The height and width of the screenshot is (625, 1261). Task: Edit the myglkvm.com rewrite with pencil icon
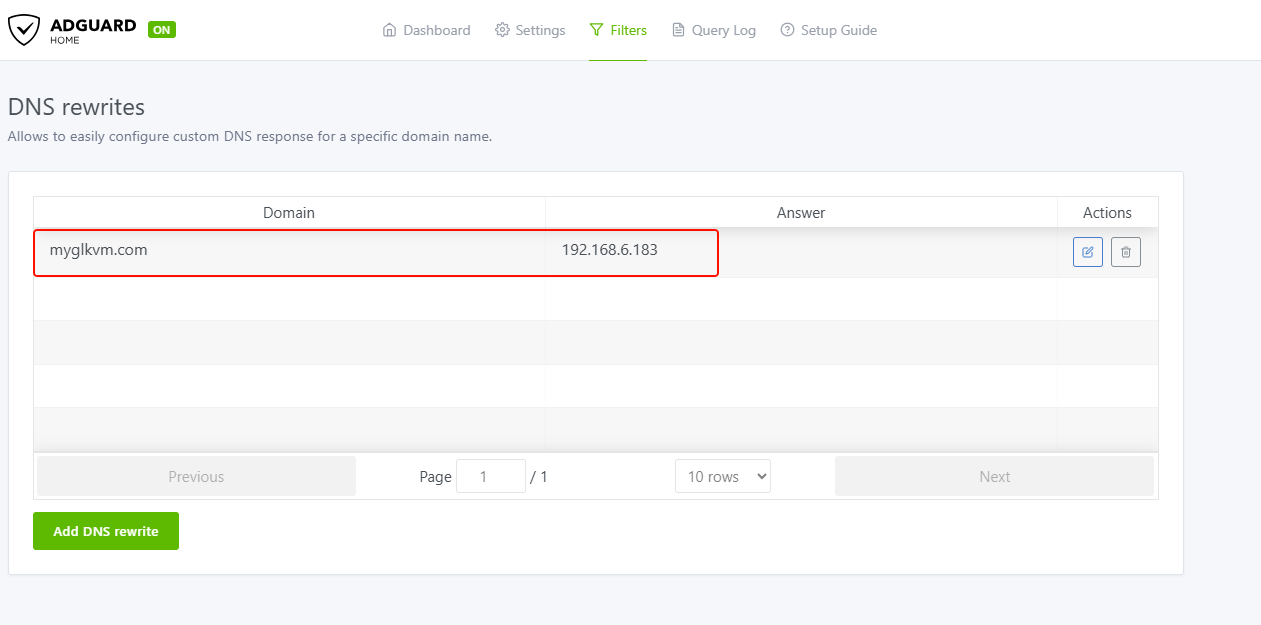coord(1088,252)
